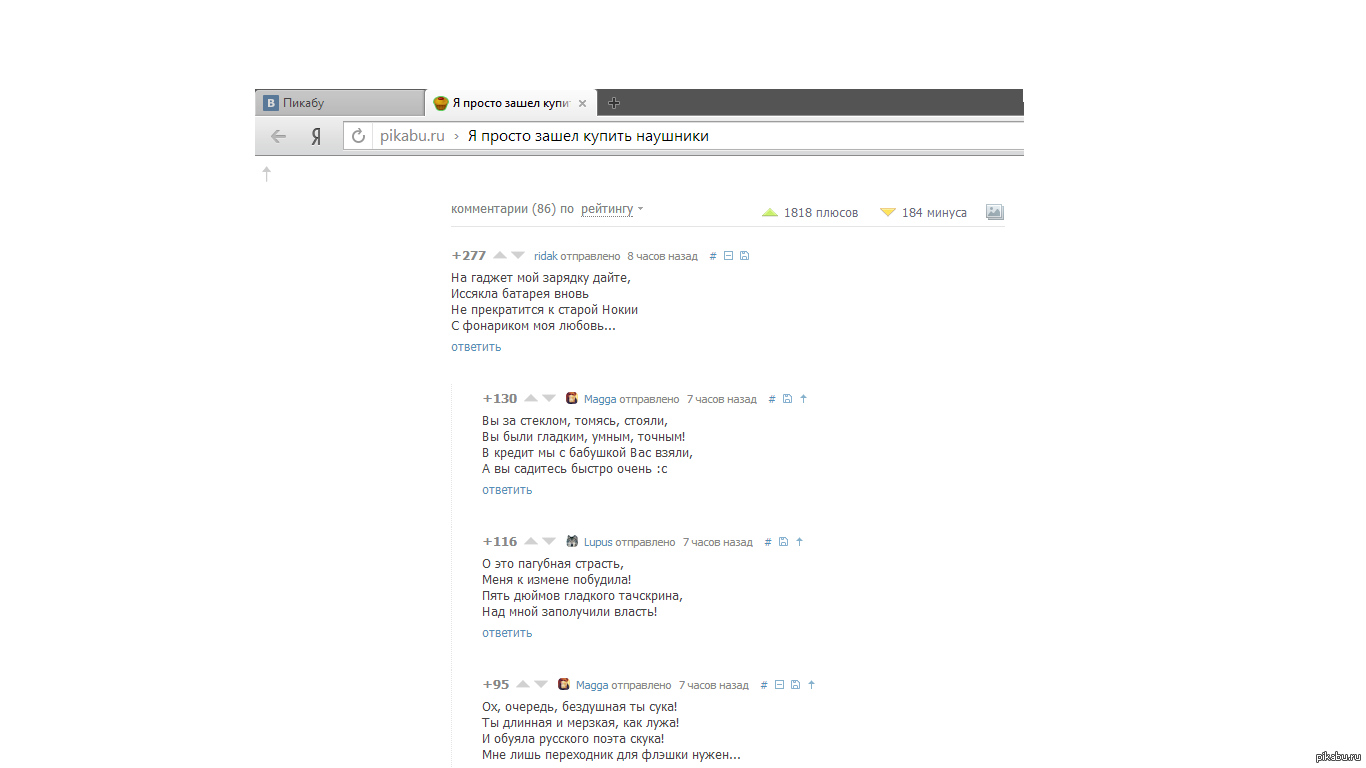Switch to the Пикабу browser tab
The width and height of the screenshot is (1366, 768).
(338, 103)
